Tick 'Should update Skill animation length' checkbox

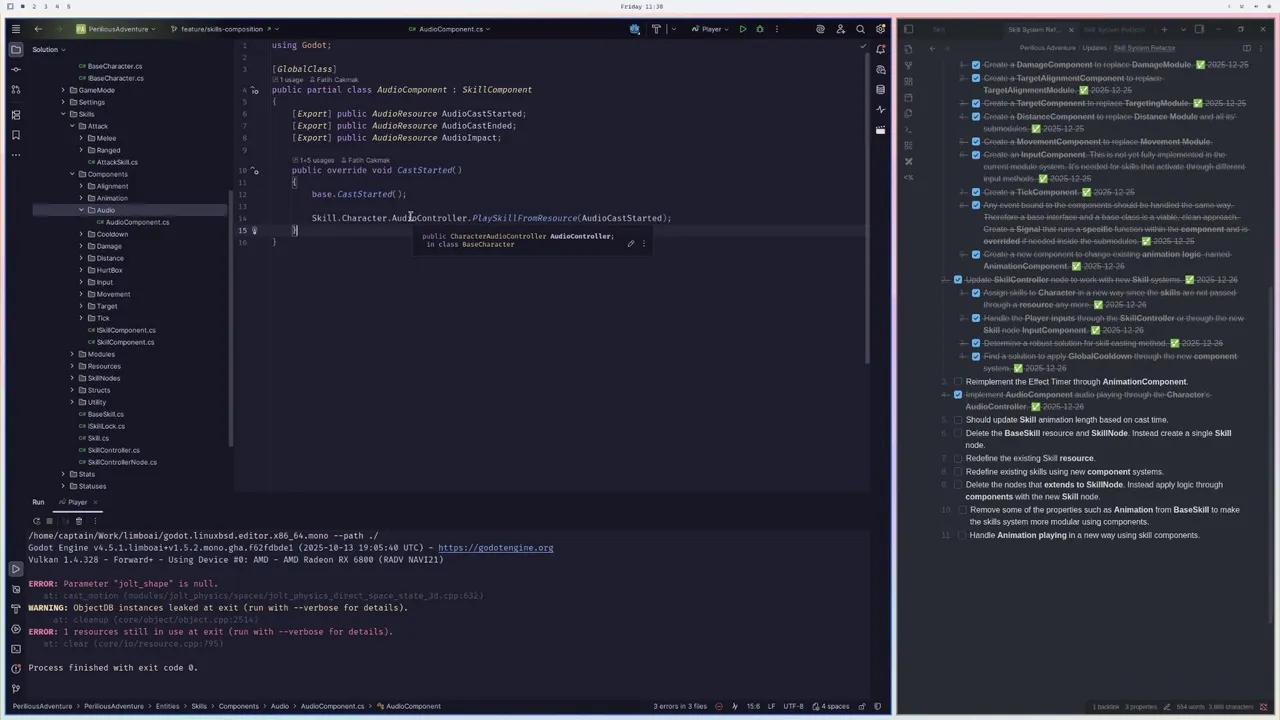957,420
